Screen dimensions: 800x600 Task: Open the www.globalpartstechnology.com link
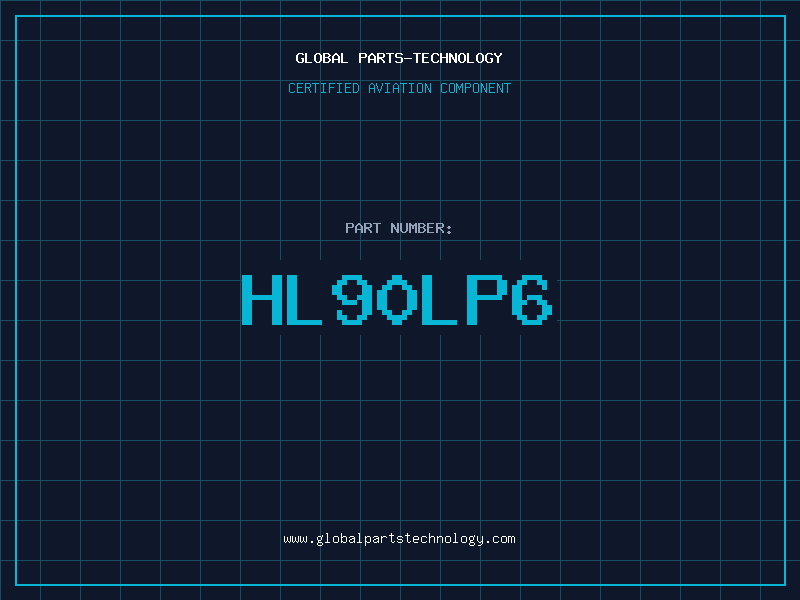399,539
